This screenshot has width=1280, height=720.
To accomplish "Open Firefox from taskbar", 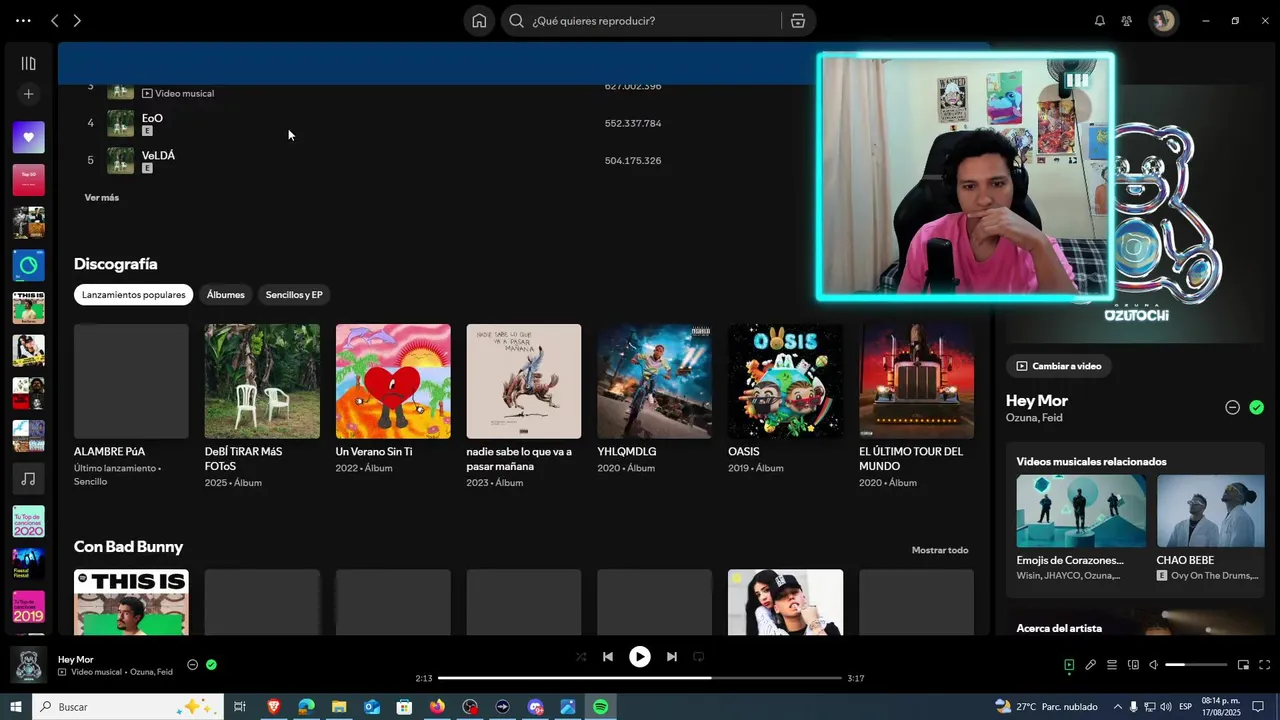I will coord(437,707).
